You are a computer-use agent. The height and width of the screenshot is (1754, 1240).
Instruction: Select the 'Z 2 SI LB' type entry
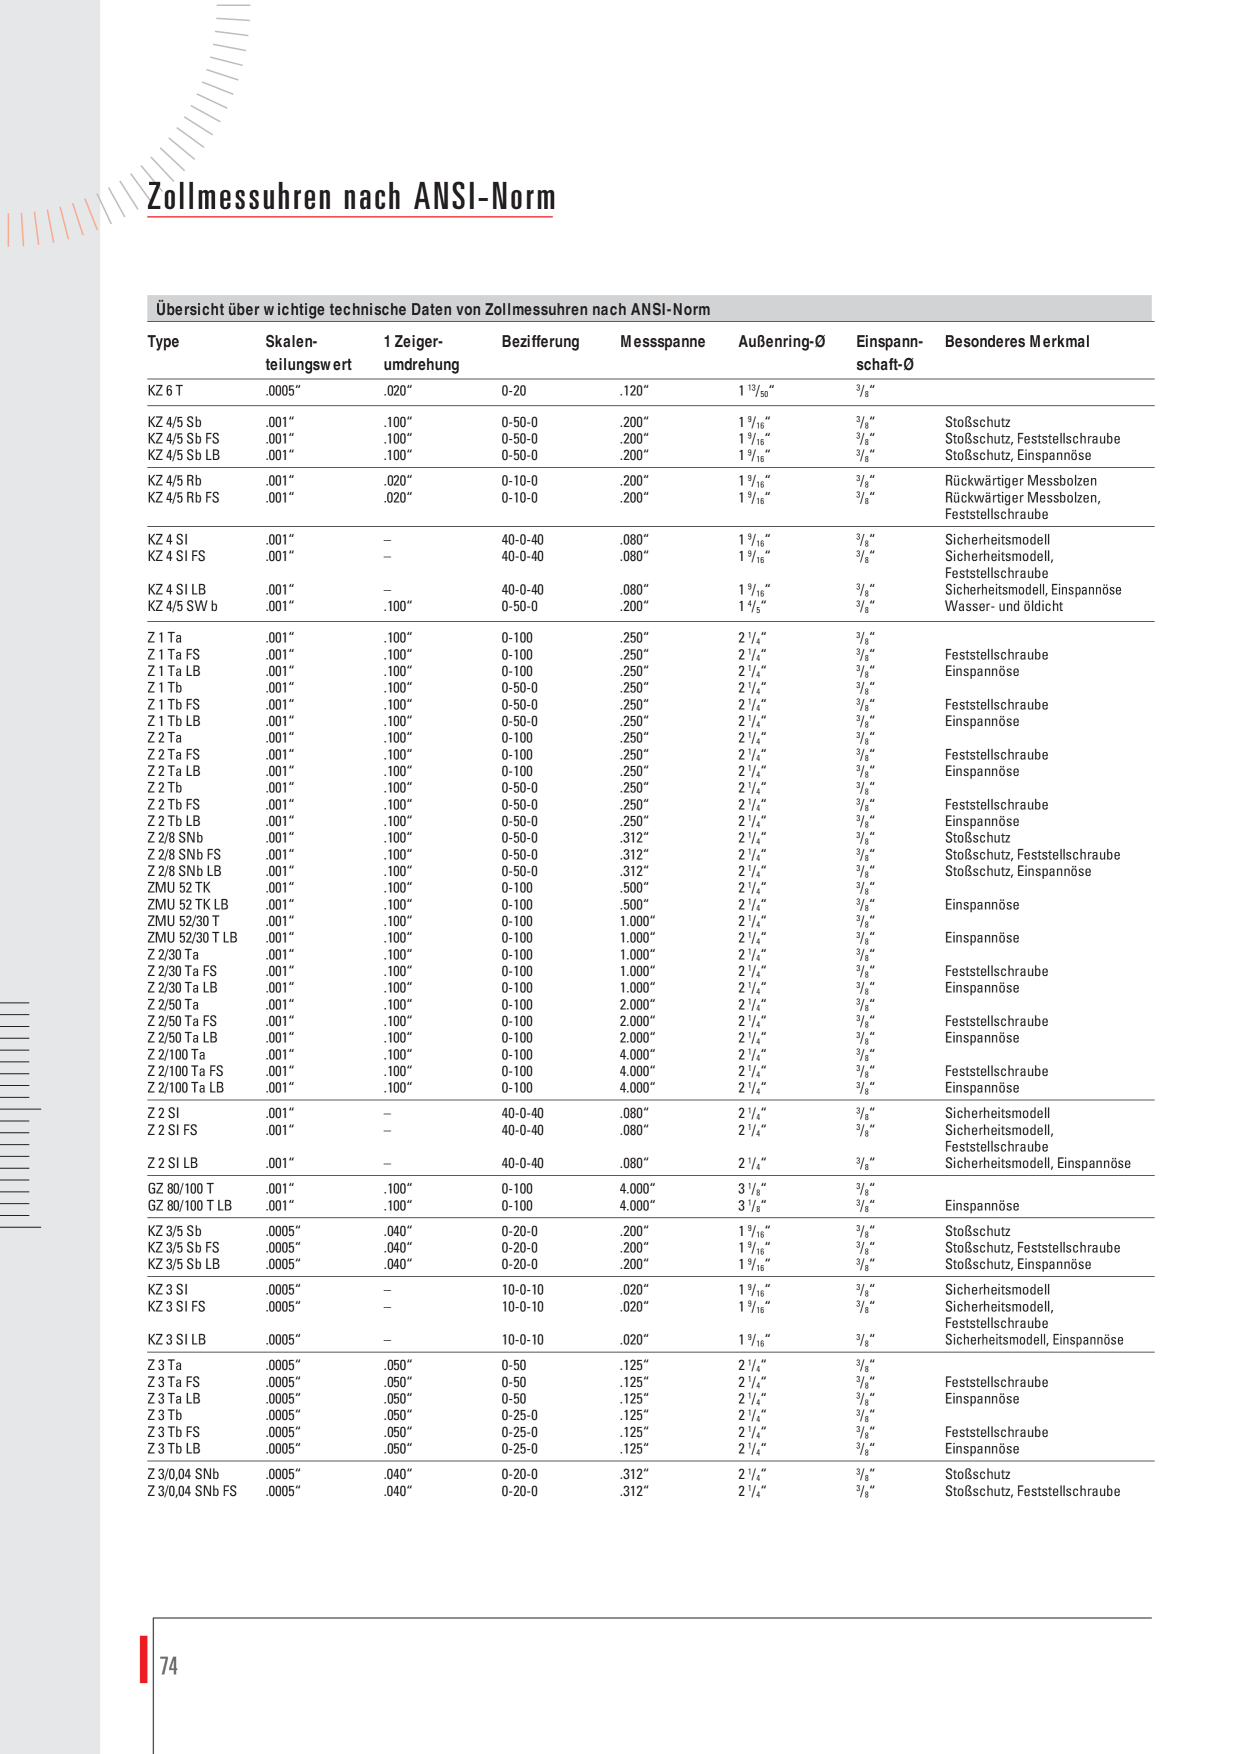tap(172, 1163)
